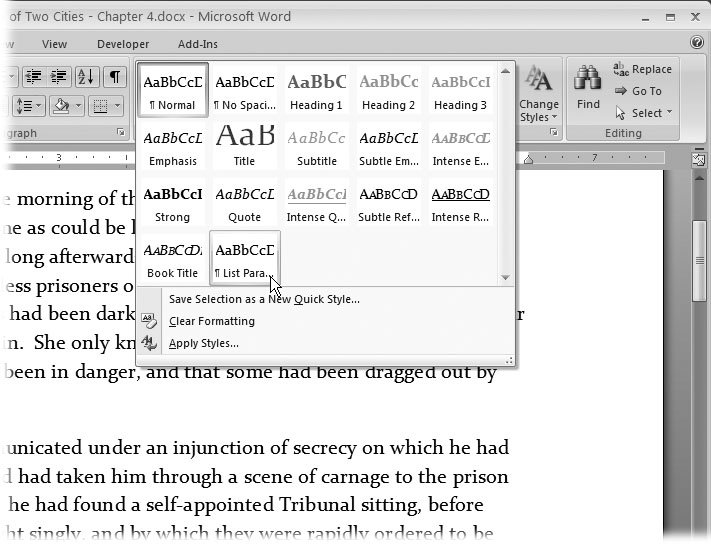Open Word Help question mark icon
Image resolution: width=711 pixels, height=544 pixels.
coord(697,43)
